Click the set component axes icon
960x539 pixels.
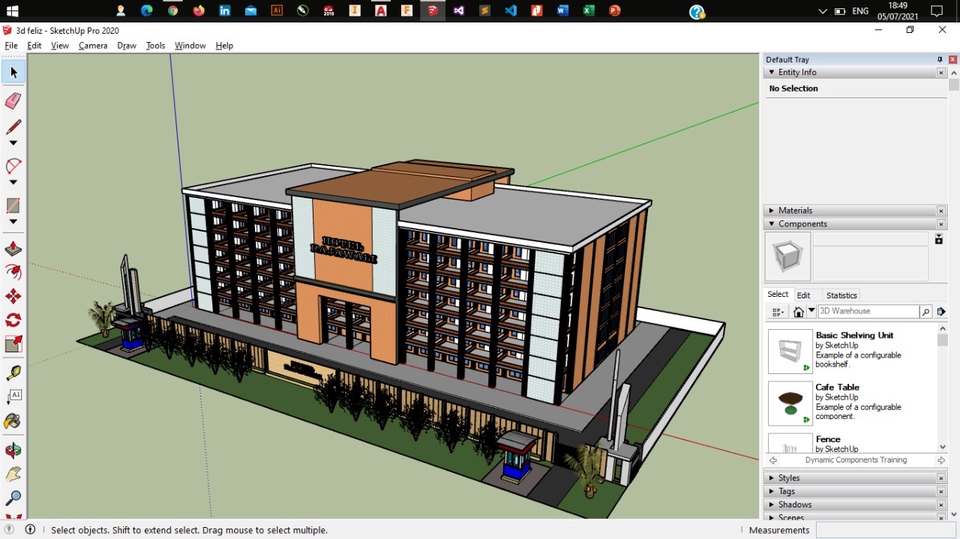pos(939,239)
